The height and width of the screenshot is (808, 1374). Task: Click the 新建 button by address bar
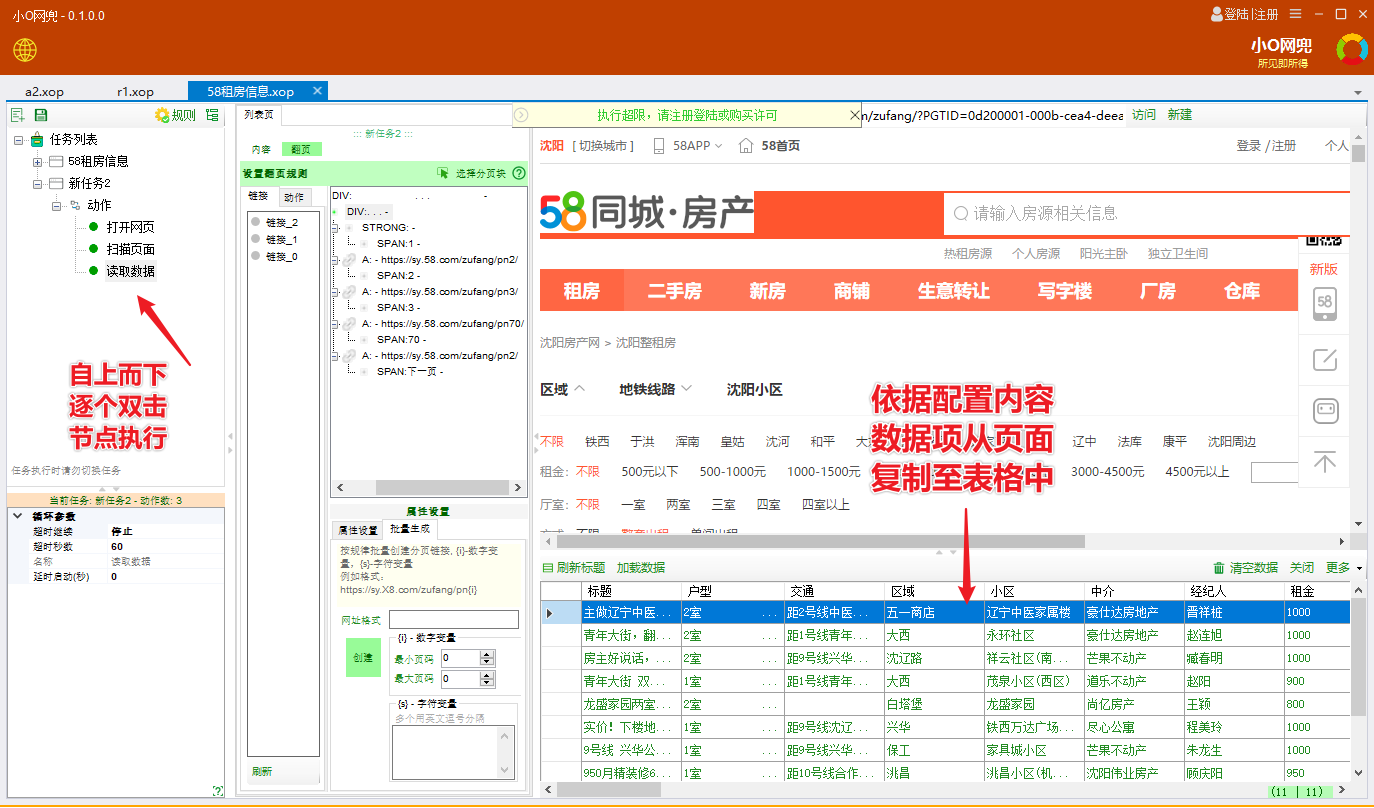tap(1180, 115)
